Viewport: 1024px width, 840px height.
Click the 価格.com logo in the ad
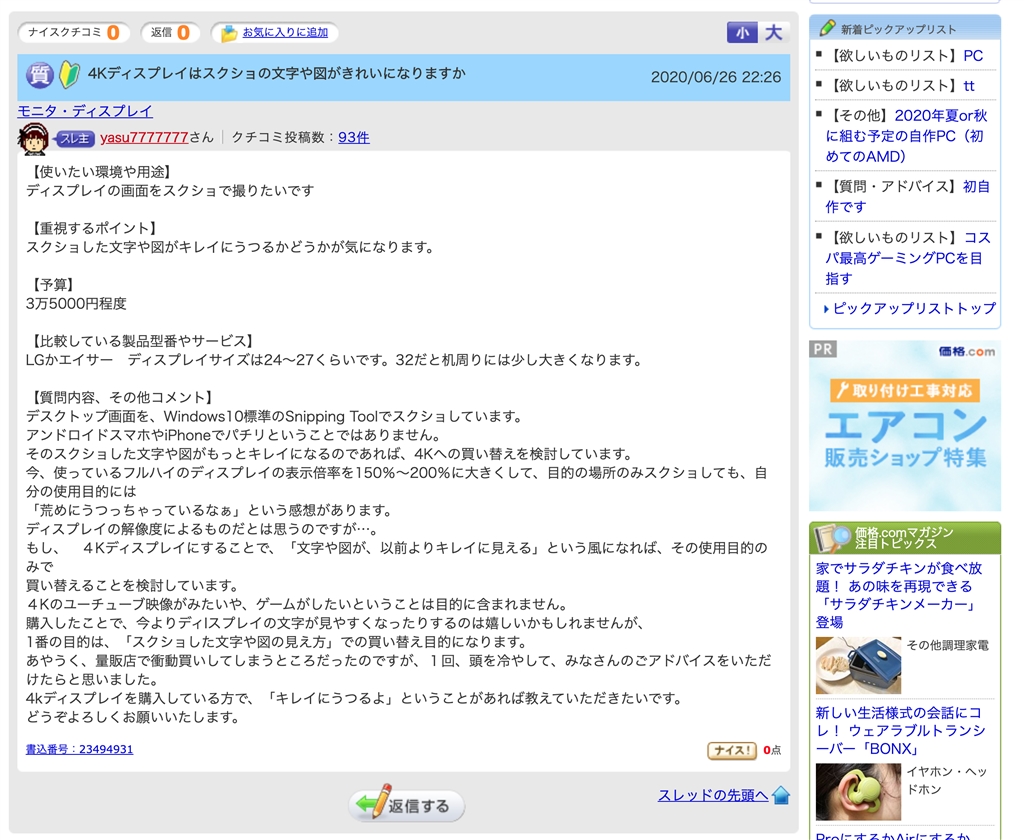967,351
